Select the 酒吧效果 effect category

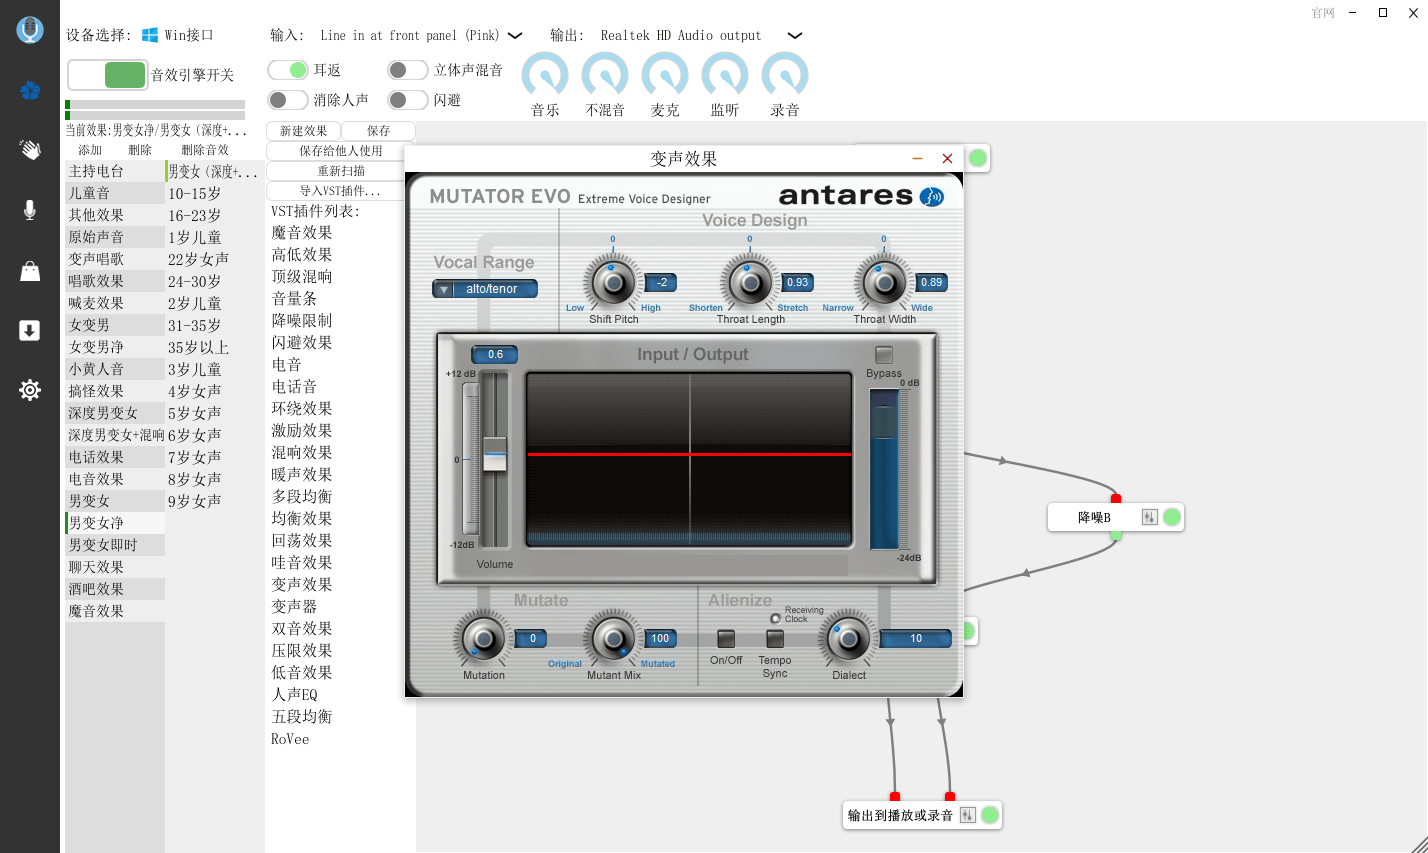115,589
